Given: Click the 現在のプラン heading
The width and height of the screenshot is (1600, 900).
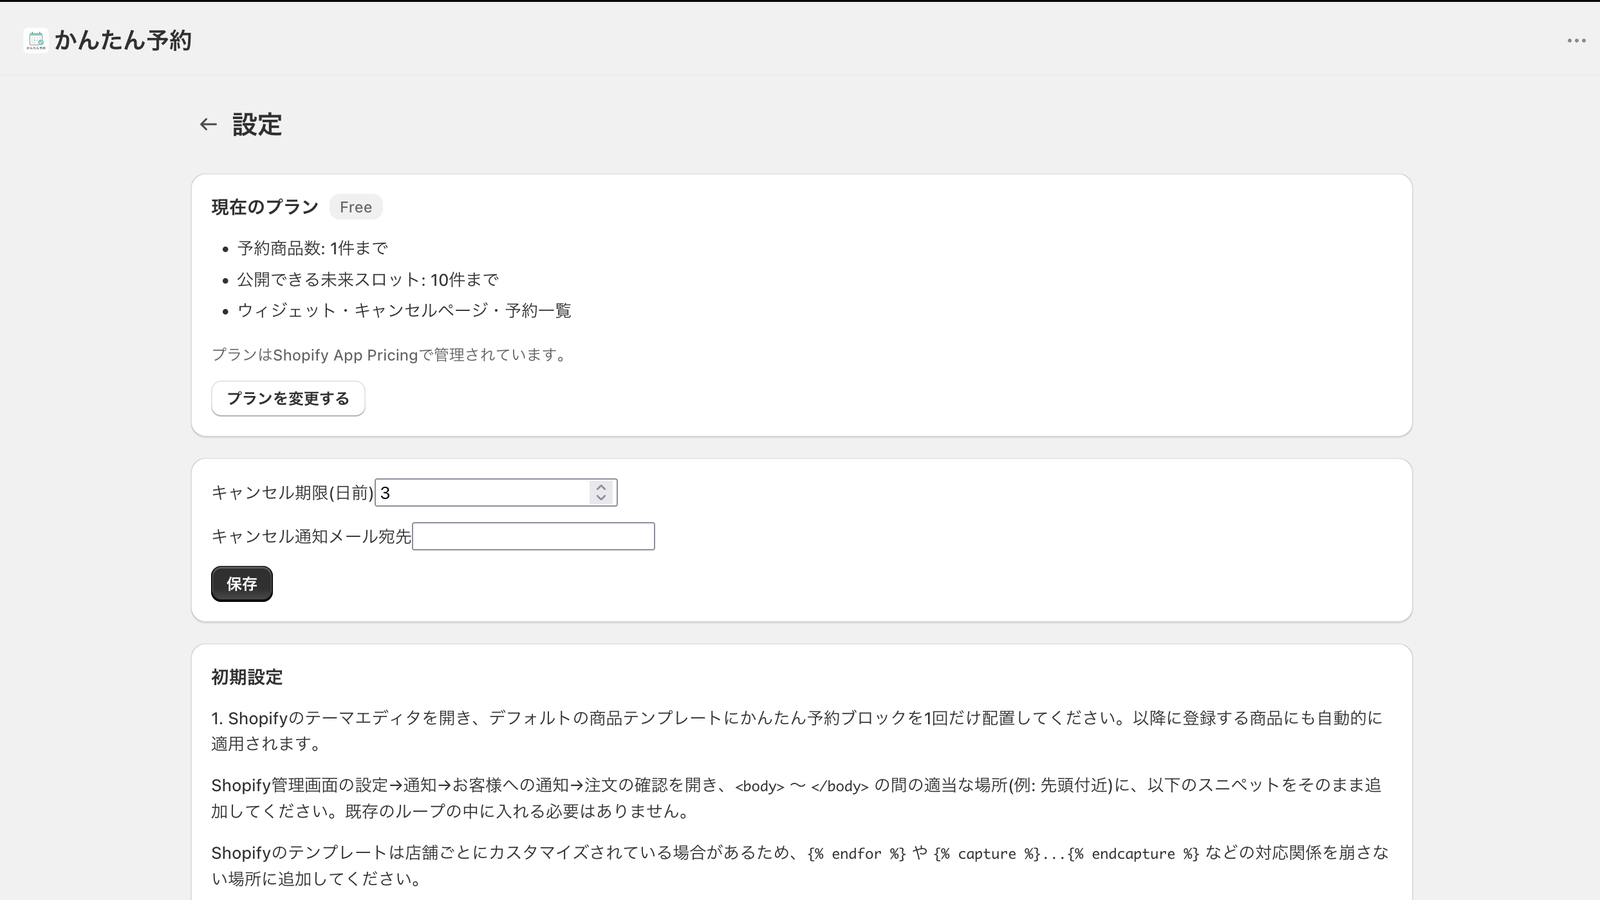Looking at the screenshot, I should click(x=265, y=207).
